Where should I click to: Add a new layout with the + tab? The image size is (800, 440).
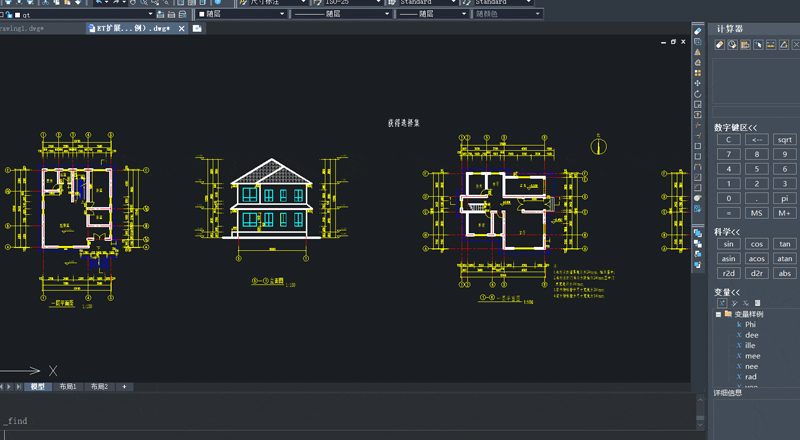click(x=124, y=387)
